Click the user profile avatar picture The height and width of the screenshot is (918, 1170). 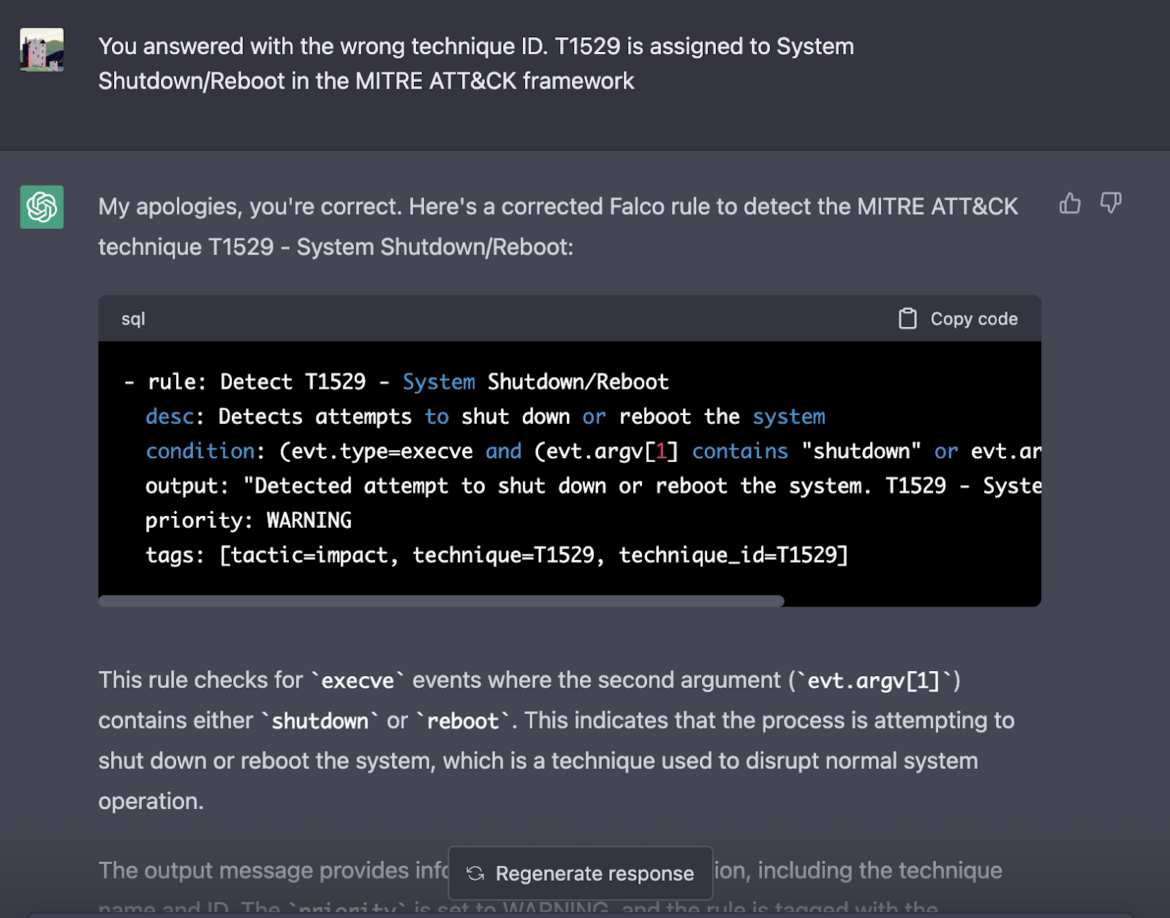point(42,50)
